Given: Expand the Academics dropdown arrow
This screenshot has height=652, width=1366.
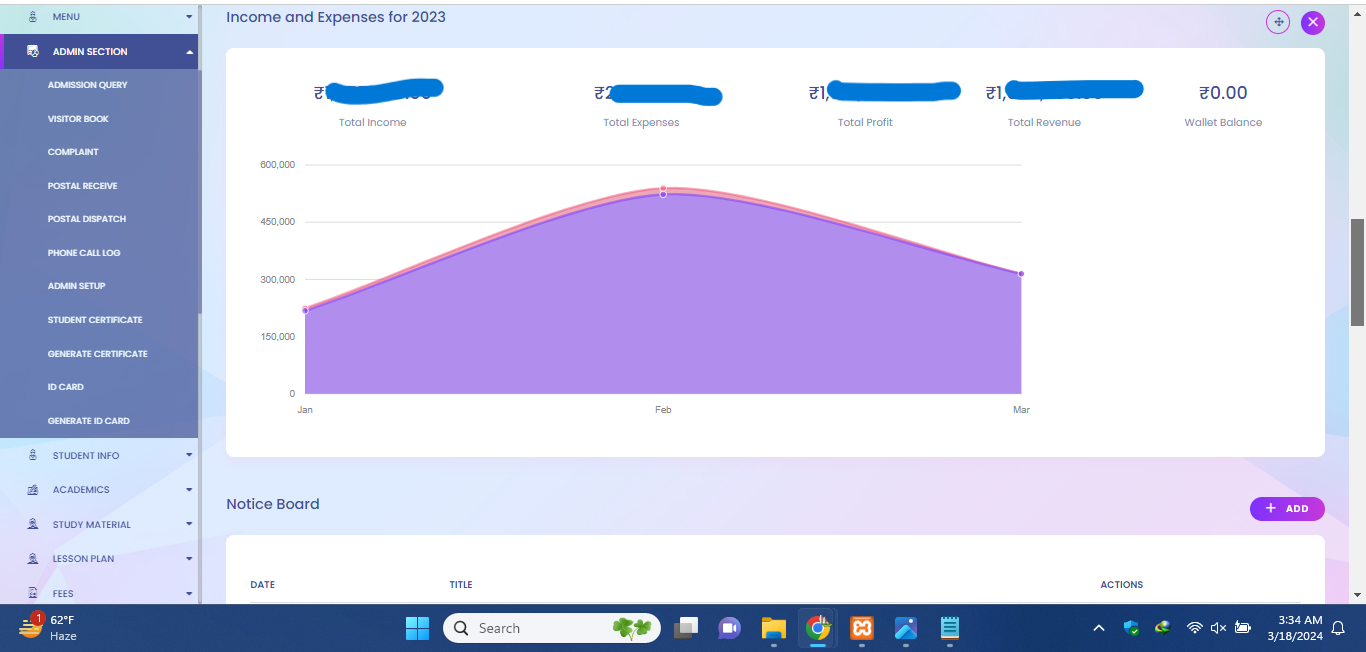Looking at the screenshot, I should (x=189, y=490).
